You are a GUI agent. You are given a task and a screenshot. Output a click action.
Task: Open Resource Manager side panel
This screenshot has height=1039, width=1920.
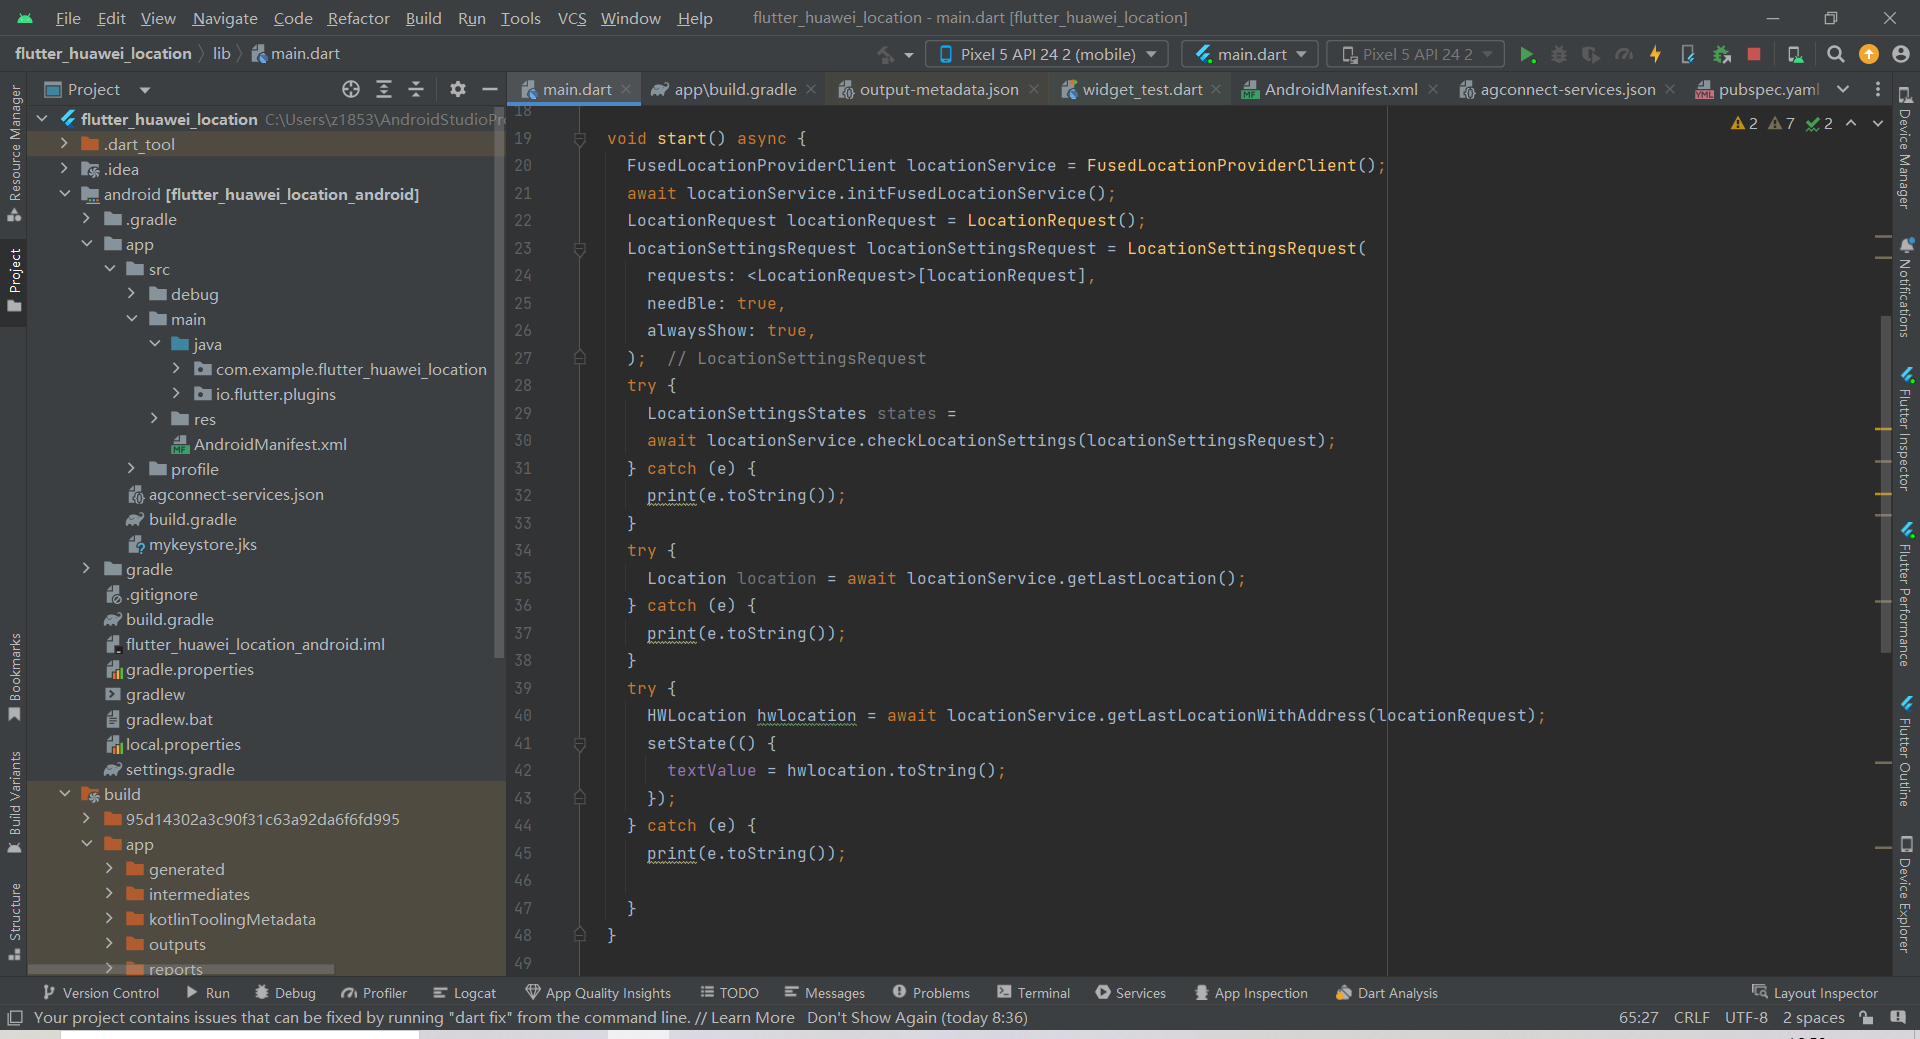pos(15,152)
